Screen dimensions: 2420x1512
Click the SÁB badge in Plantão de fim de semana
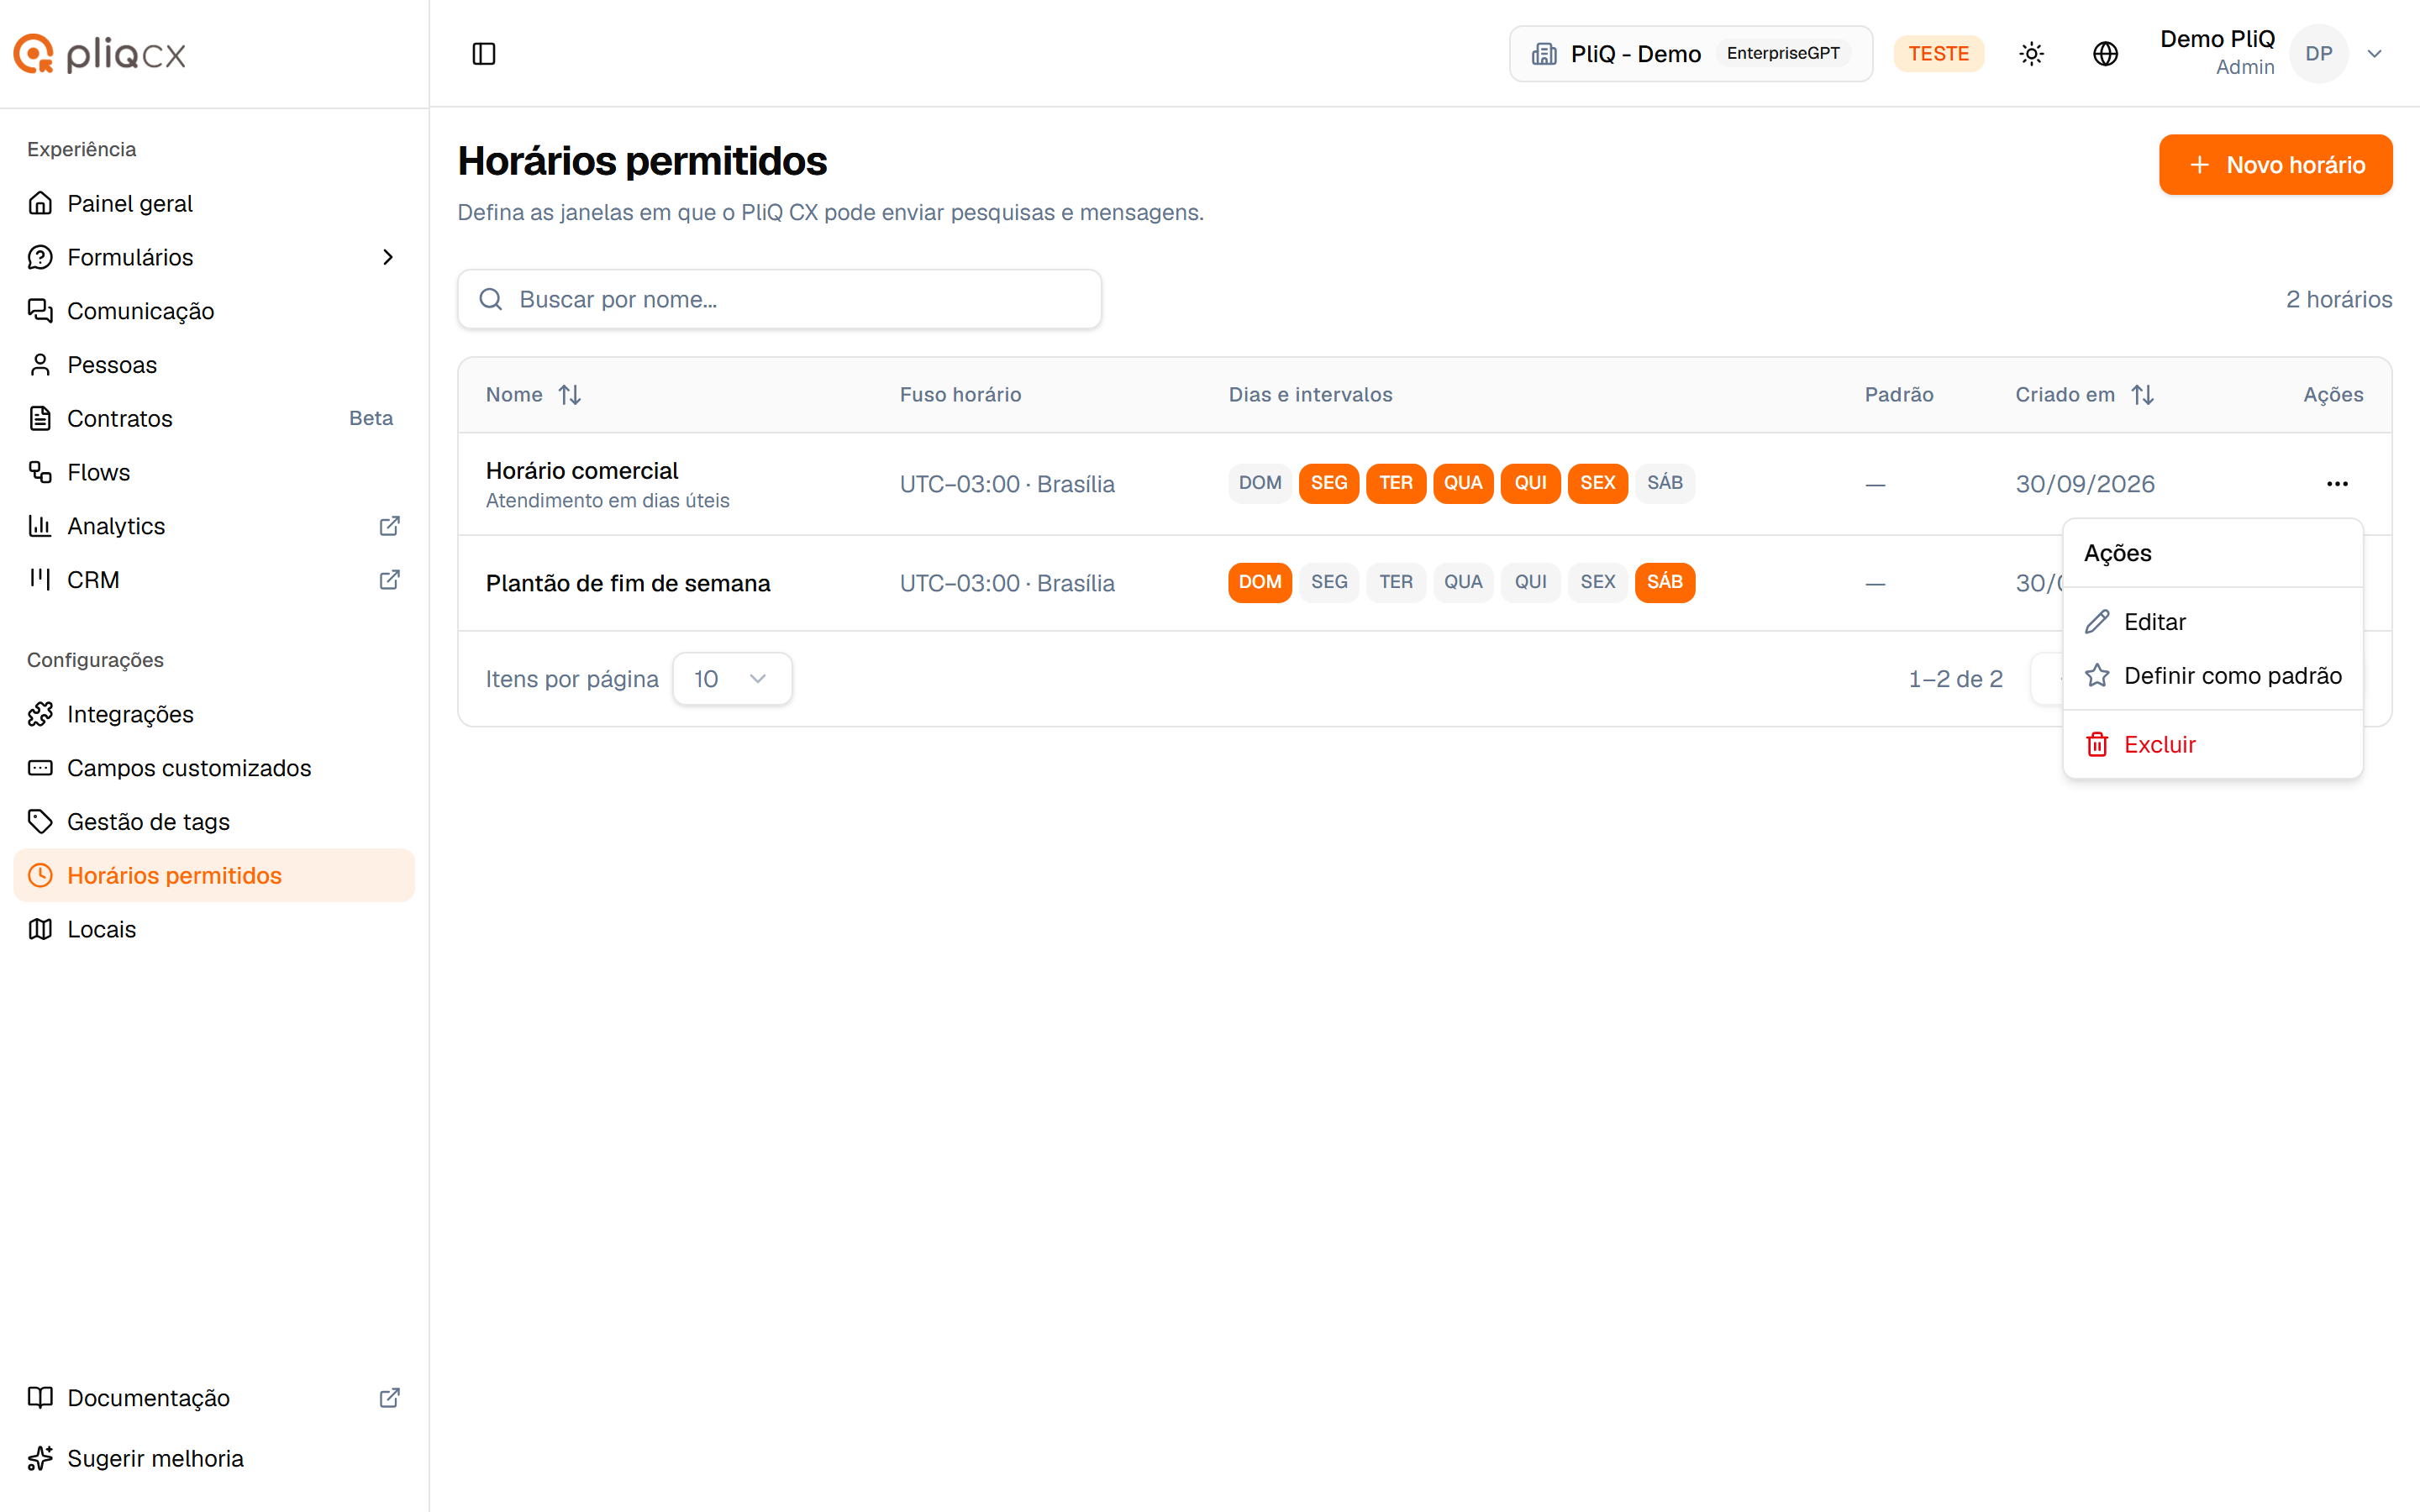[1664, 582]
